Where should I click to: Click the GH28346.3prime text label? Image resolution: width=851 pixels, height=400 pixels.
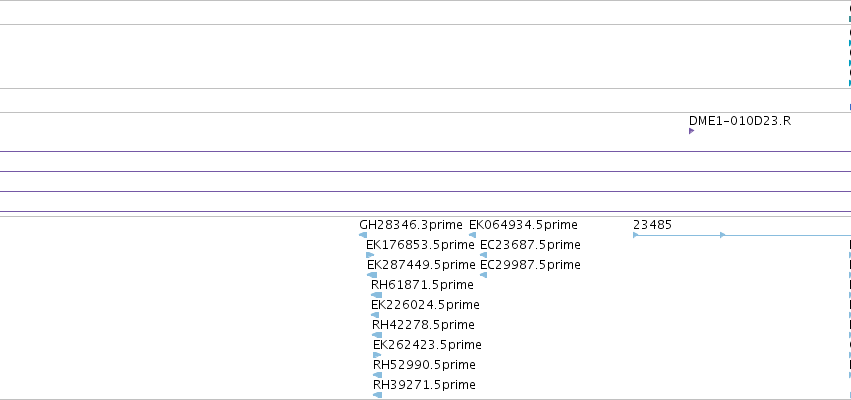point(411,225)
